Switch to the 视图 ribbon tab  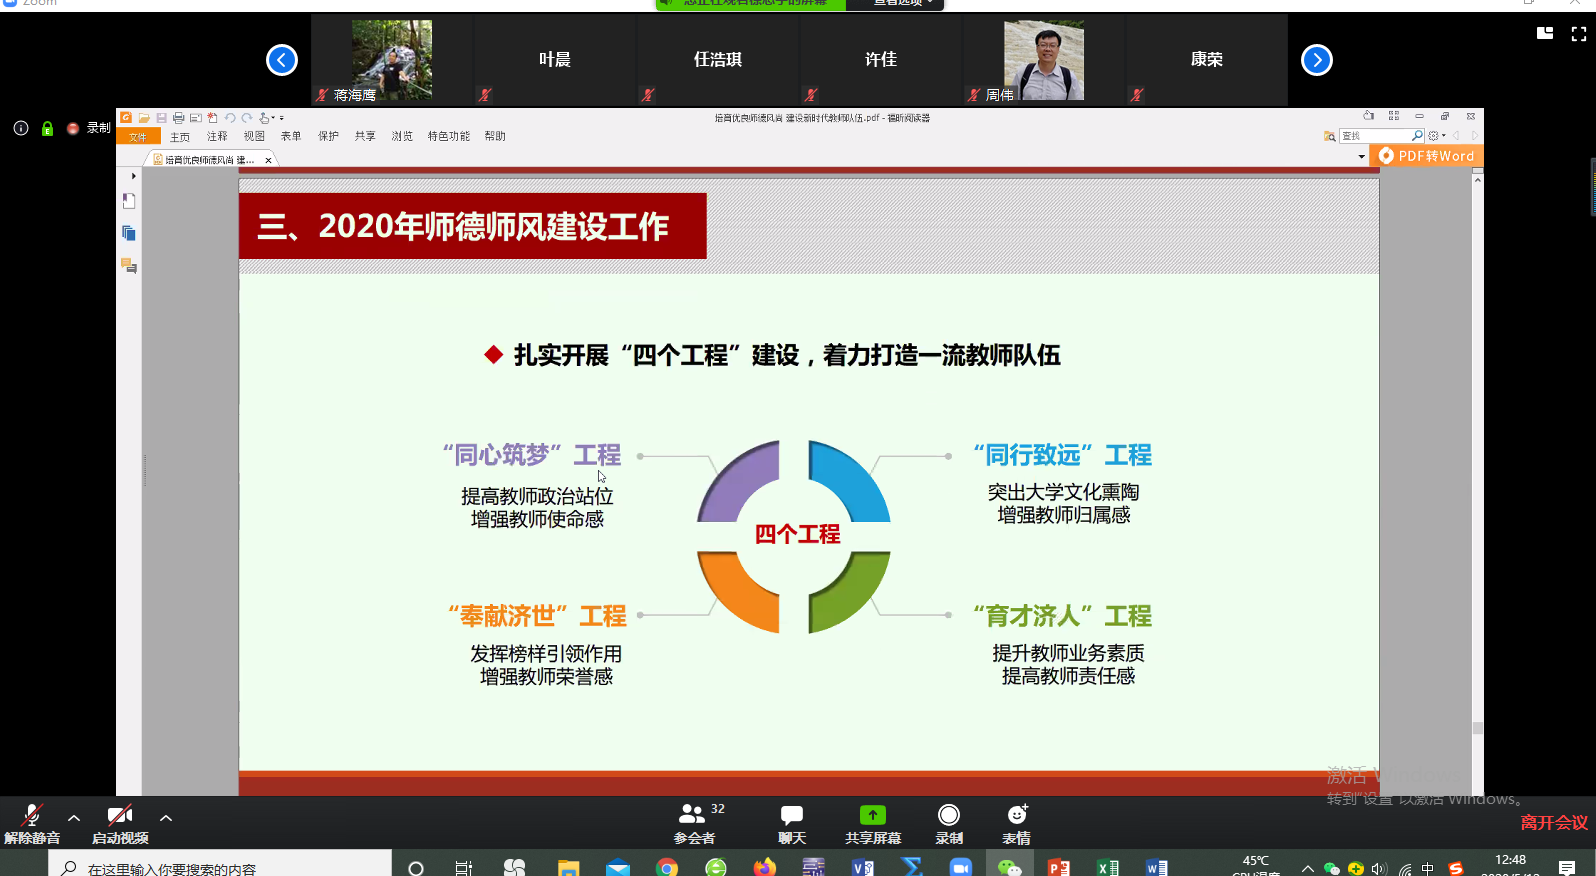254,136
